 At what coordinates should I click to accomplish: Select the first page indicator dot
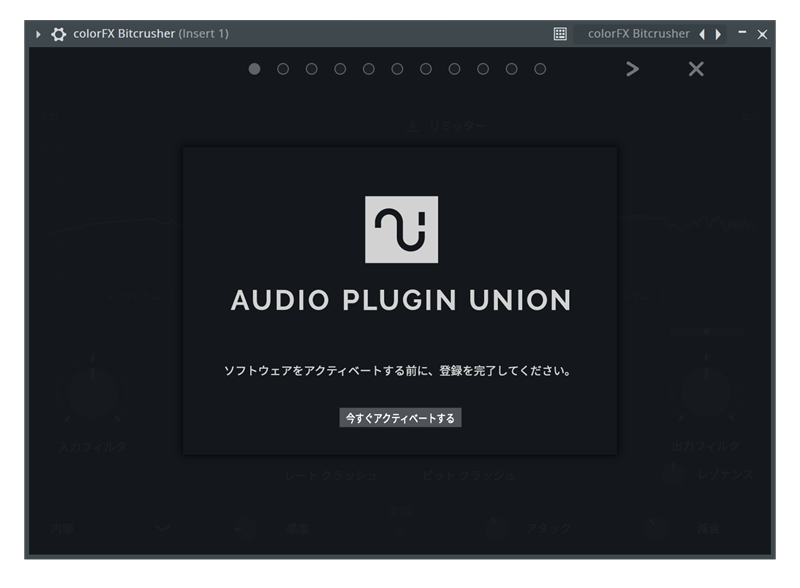pyautogui.click(x=254, y=69)
